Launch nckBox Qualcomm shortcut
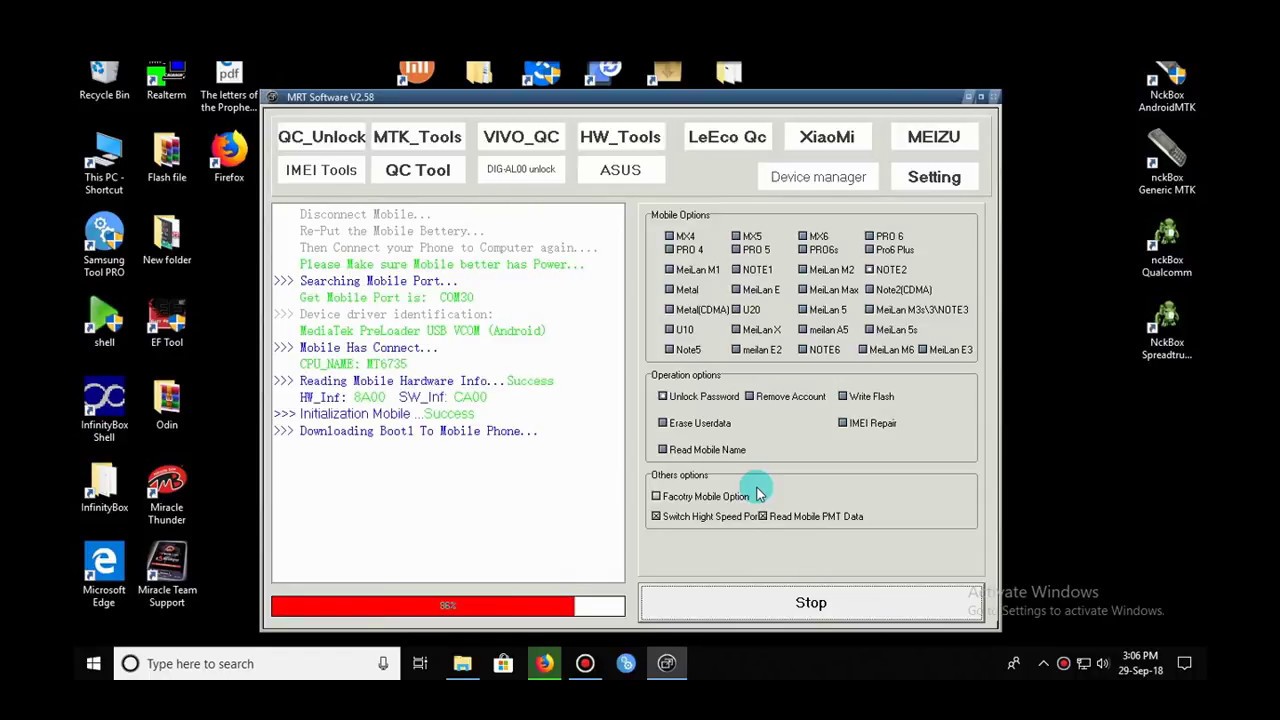Viewport: 1280px width, 720px height. pyautogui.click(x=1166, y=246)
